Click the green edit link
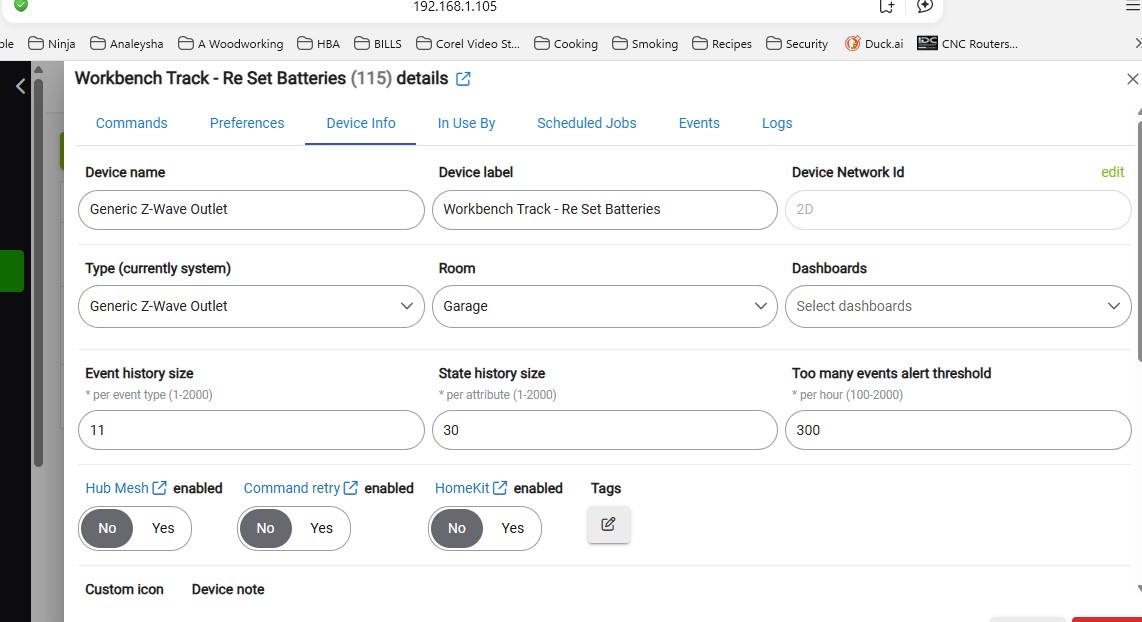The width and height of the screenshot is (1142, 622). pyautogui.click(x=1112, y=172)
